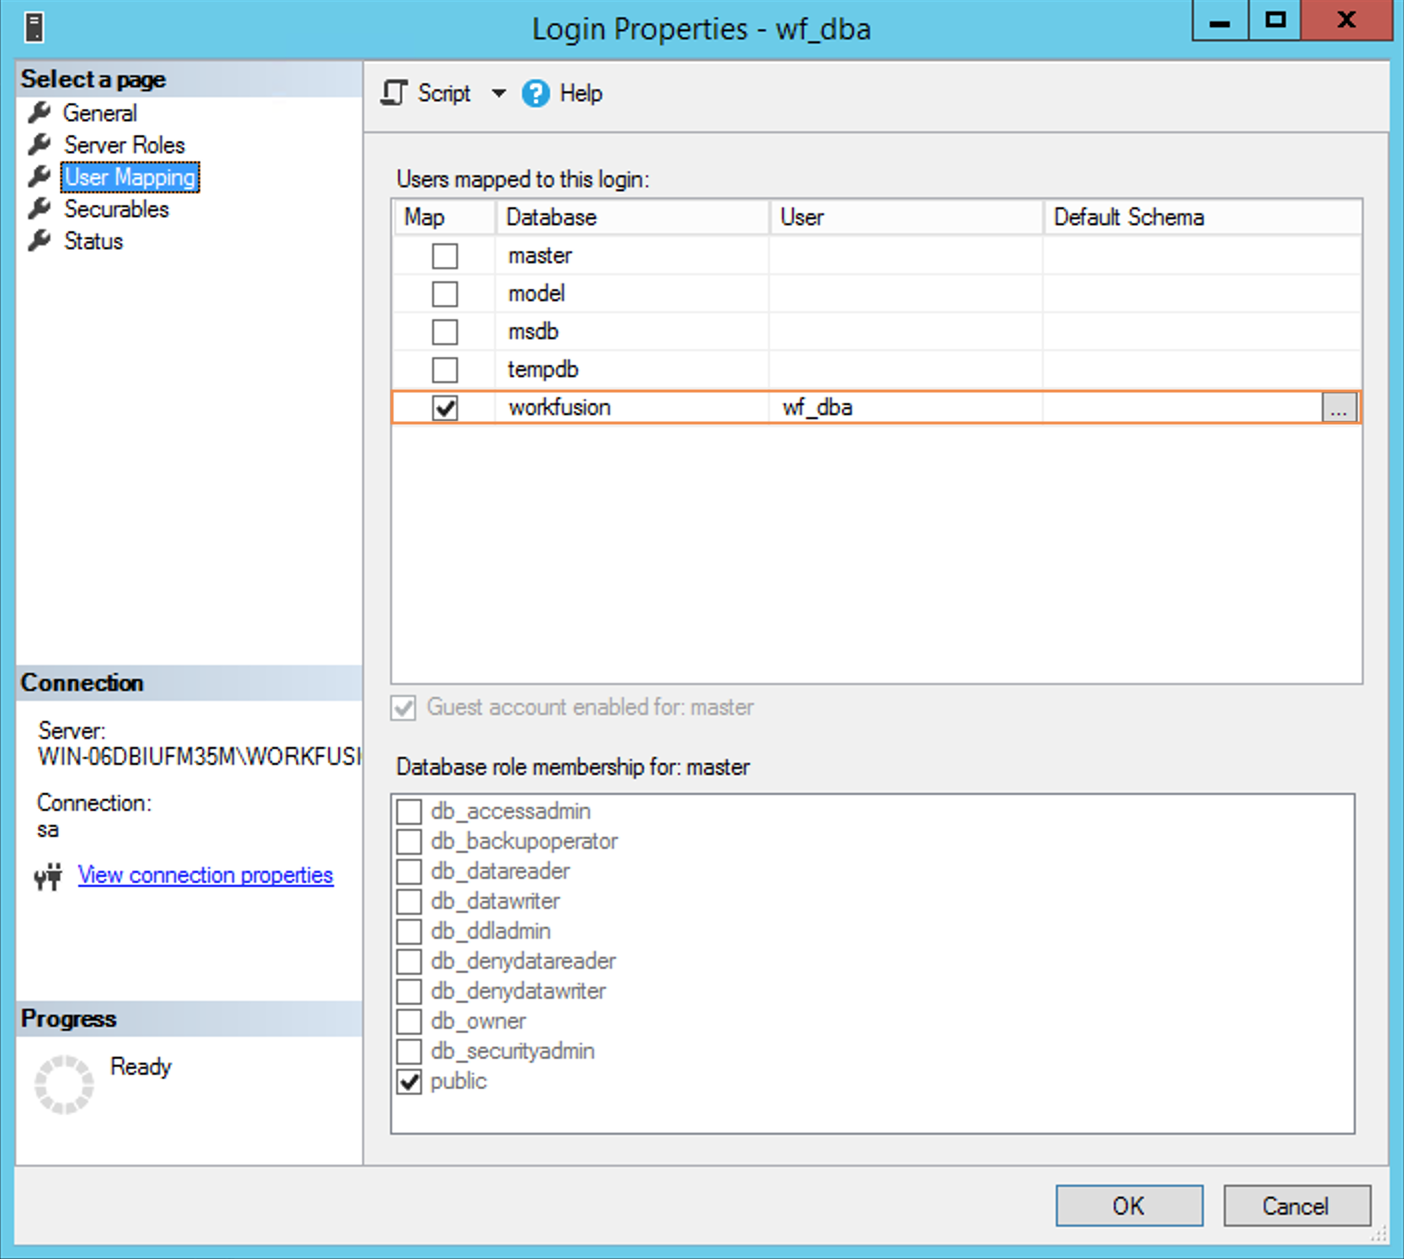The height and width of the screenshot is (1259, 1404).
Task: Click the Default Schema column header
Action: tap(1203, 217)
